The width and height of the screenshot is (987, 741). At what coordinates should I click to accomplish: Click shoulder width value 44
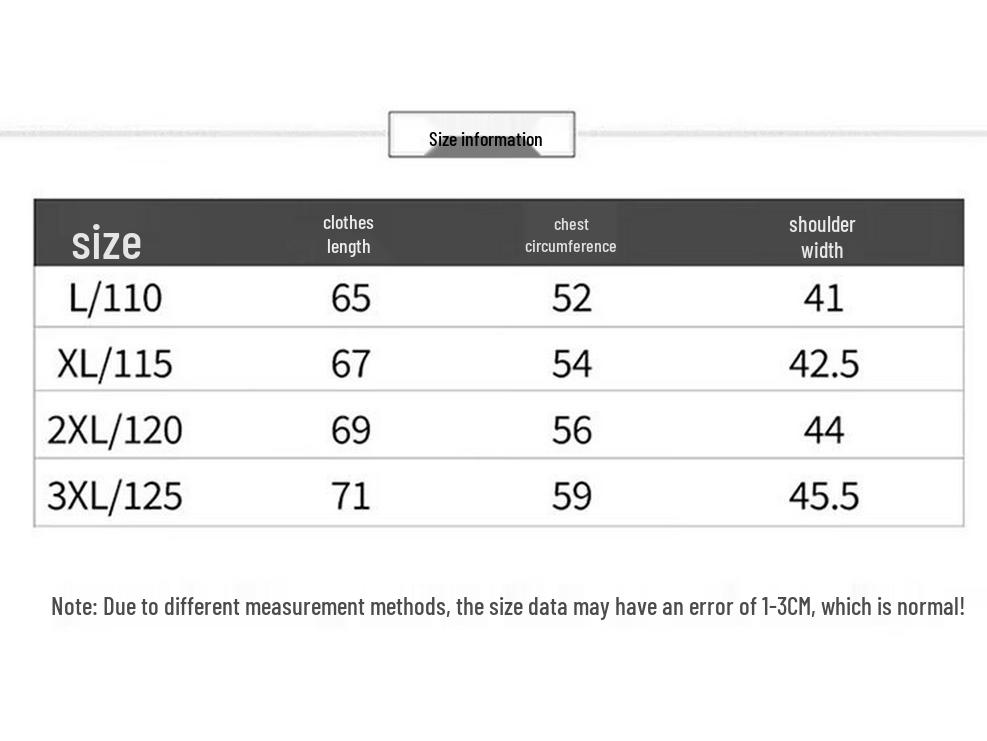pyautogui.click(x=824, y=431)
